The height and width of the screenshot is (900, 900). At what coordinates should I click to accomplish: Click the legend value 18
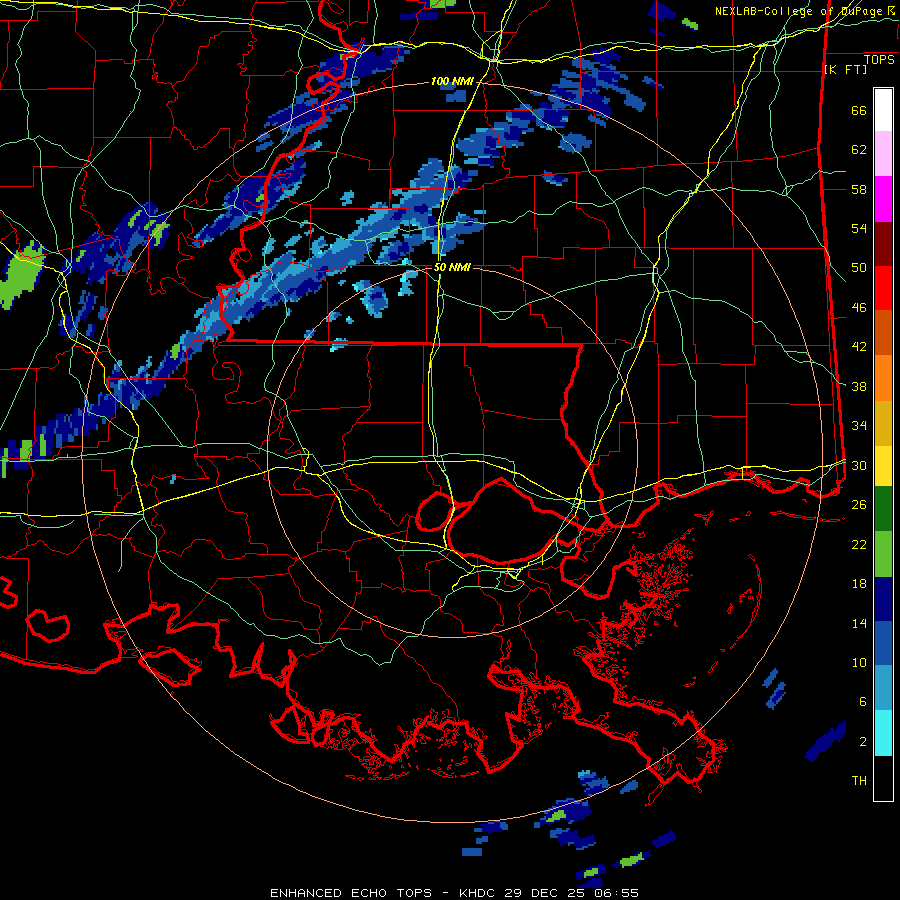pyautogui.click(x=859, y=584)
